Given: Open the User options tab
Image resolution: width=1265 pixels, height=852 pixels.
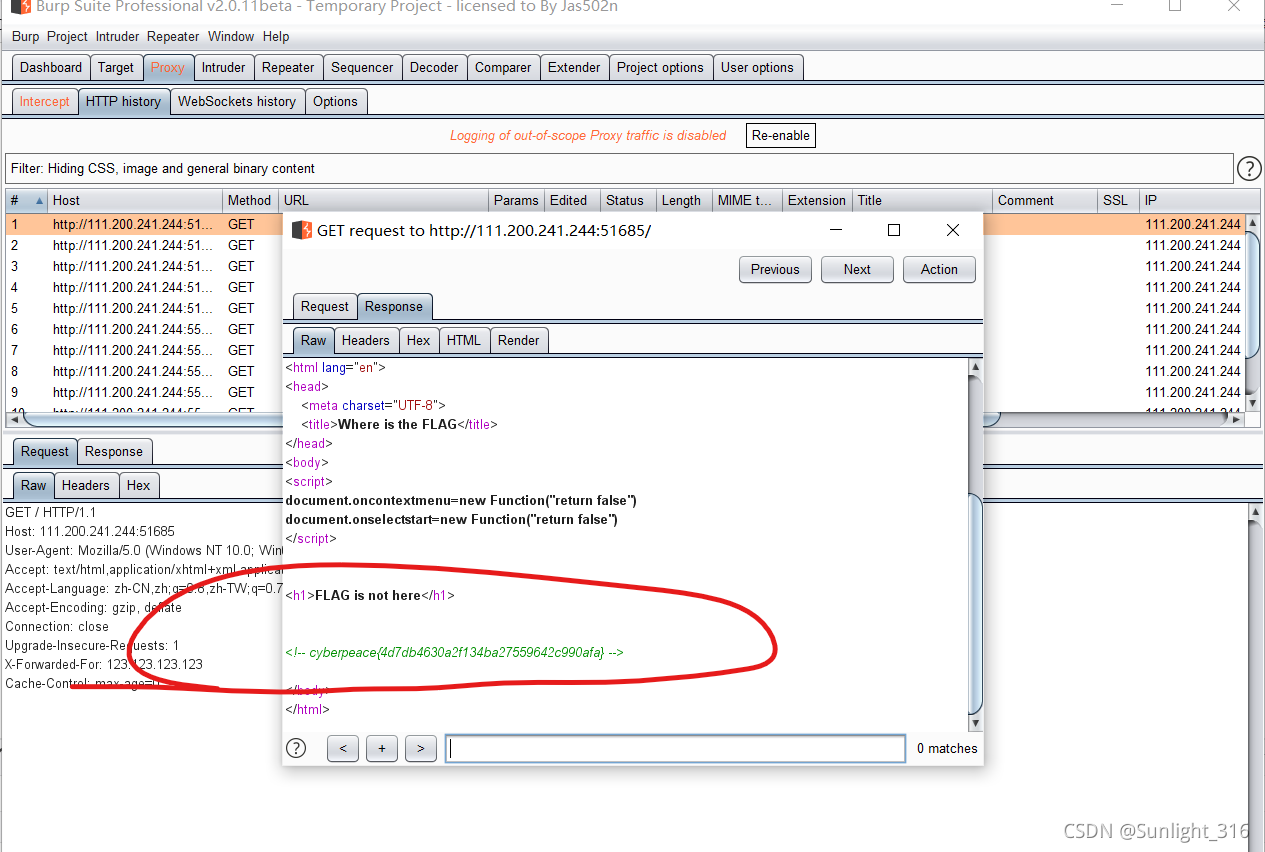Looking at the screenshot, I should click(757, 67).
